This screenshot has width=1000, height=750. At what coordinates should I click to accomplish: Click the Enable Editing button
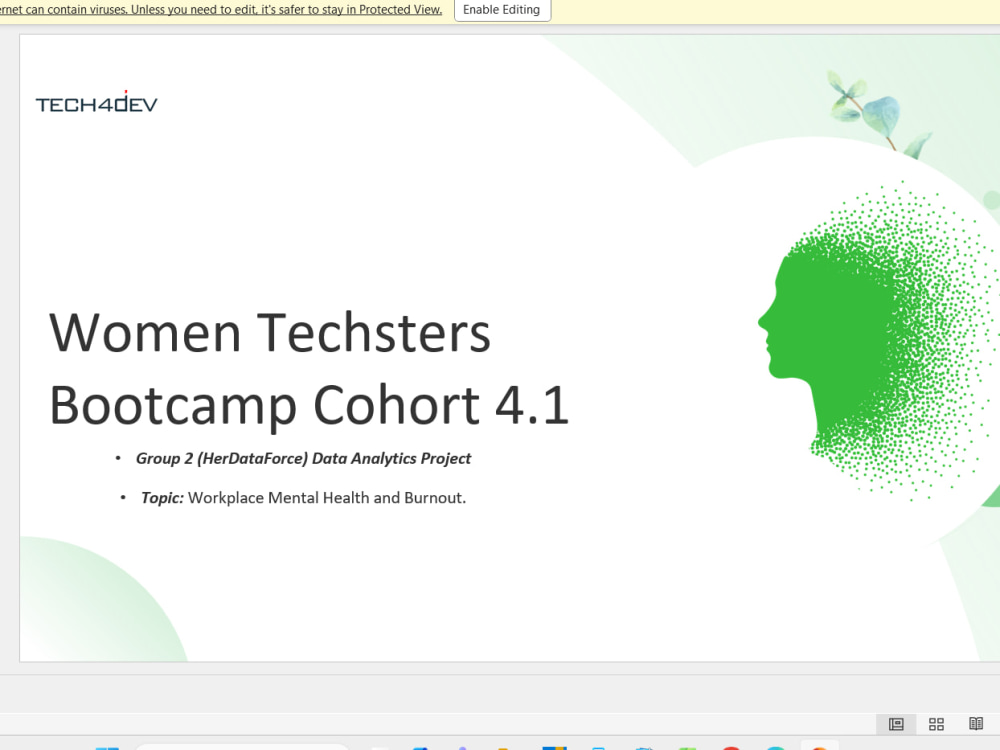(502, 10)
